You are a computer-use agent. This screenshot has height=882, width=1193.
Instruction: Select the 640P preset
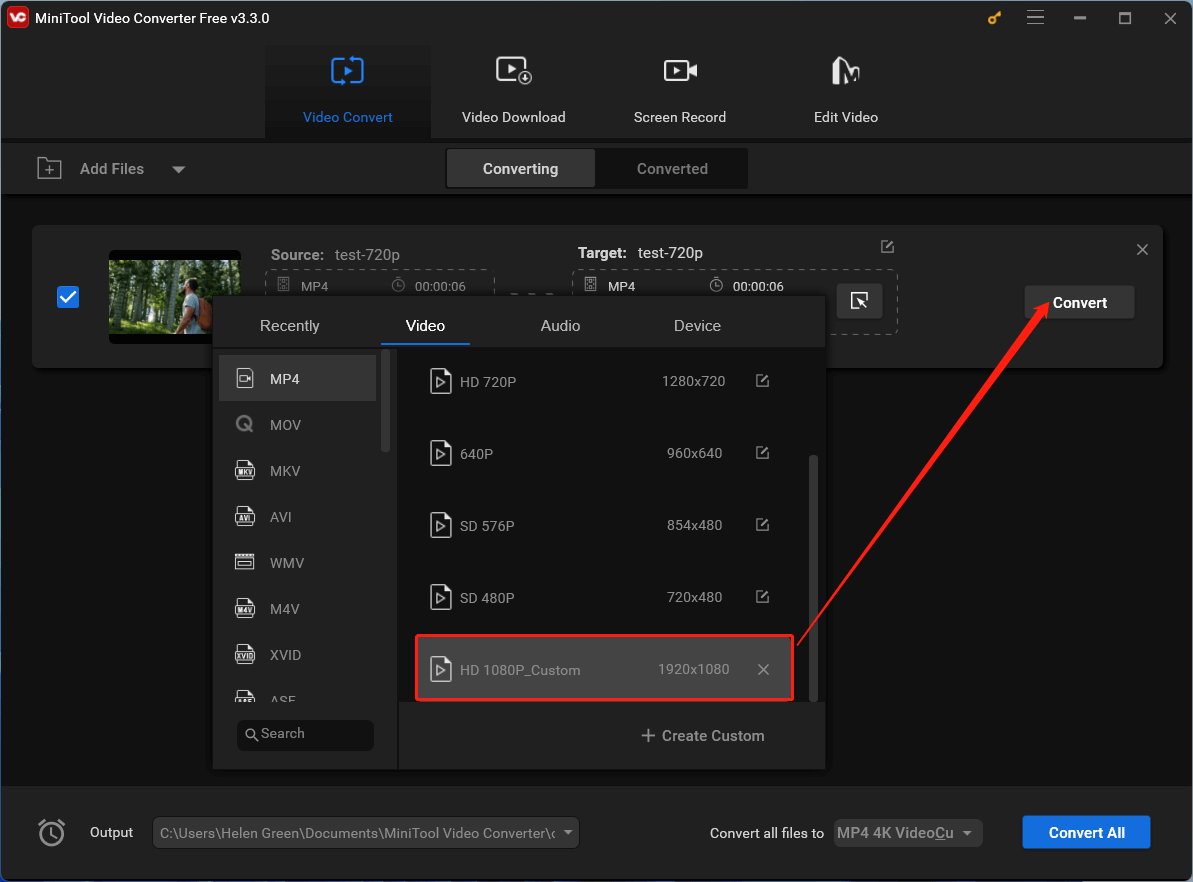coord(604,454)
